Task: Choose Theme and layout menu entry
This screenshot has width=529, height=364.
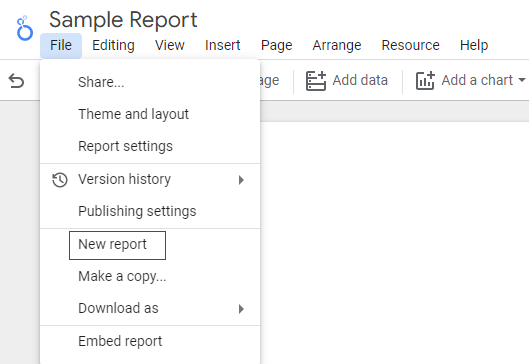Action: click(x=150, y=114)
